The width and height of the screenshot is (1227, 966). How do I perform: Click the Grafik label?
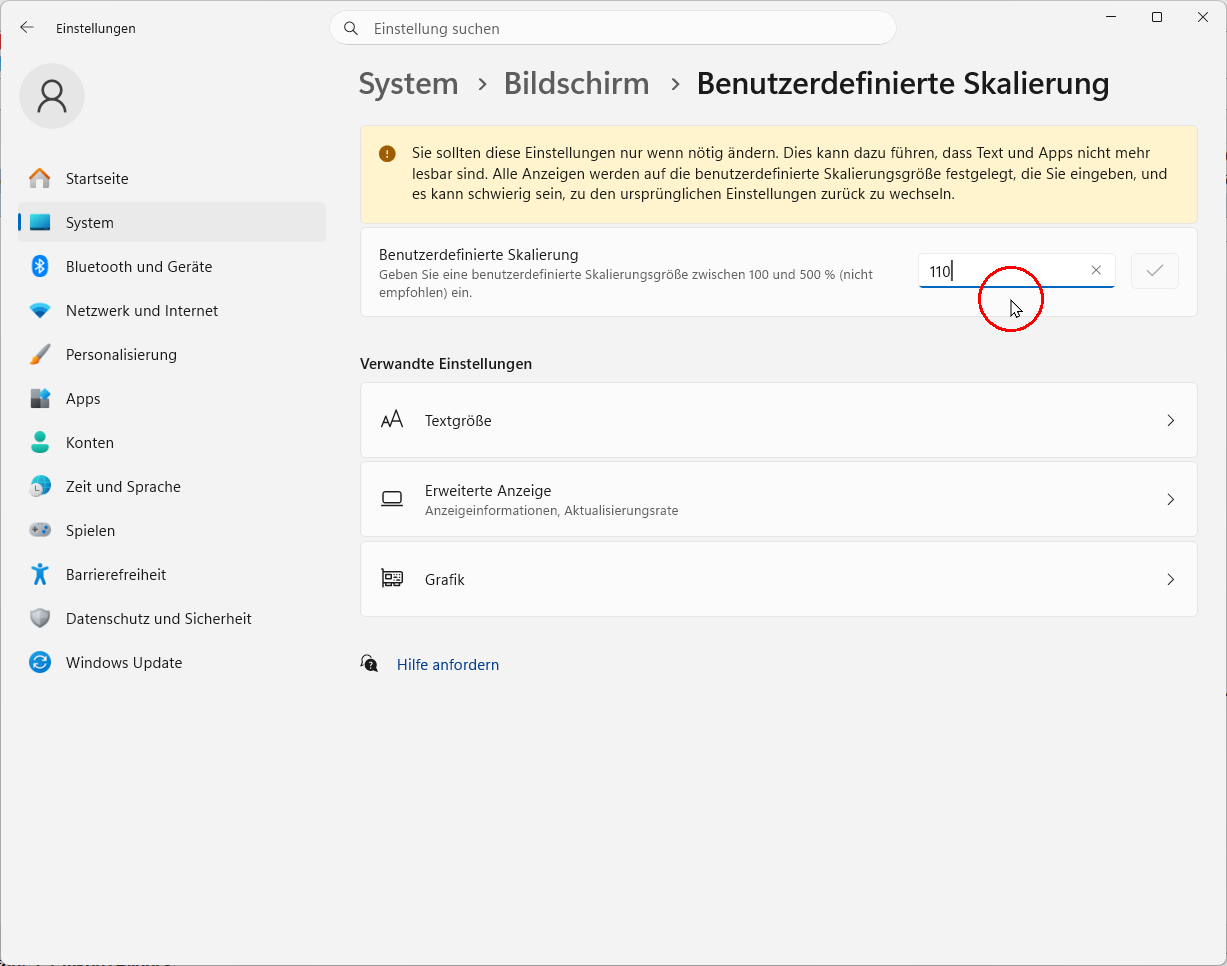[445, 580]
